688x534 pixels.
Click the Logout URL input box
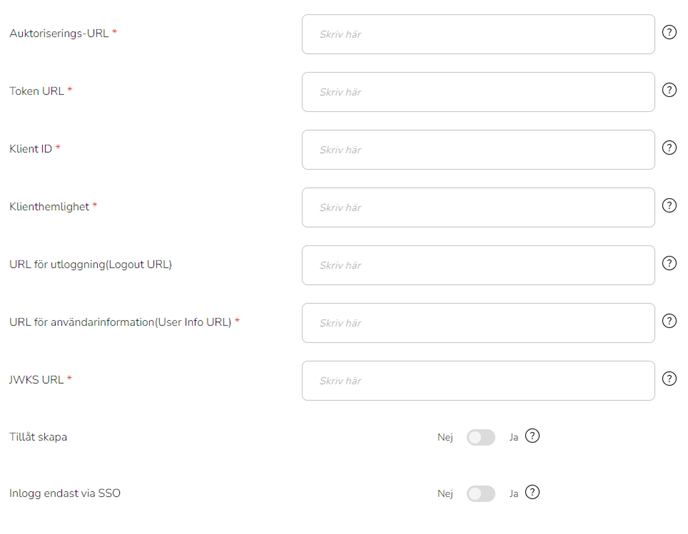point(478,265)
